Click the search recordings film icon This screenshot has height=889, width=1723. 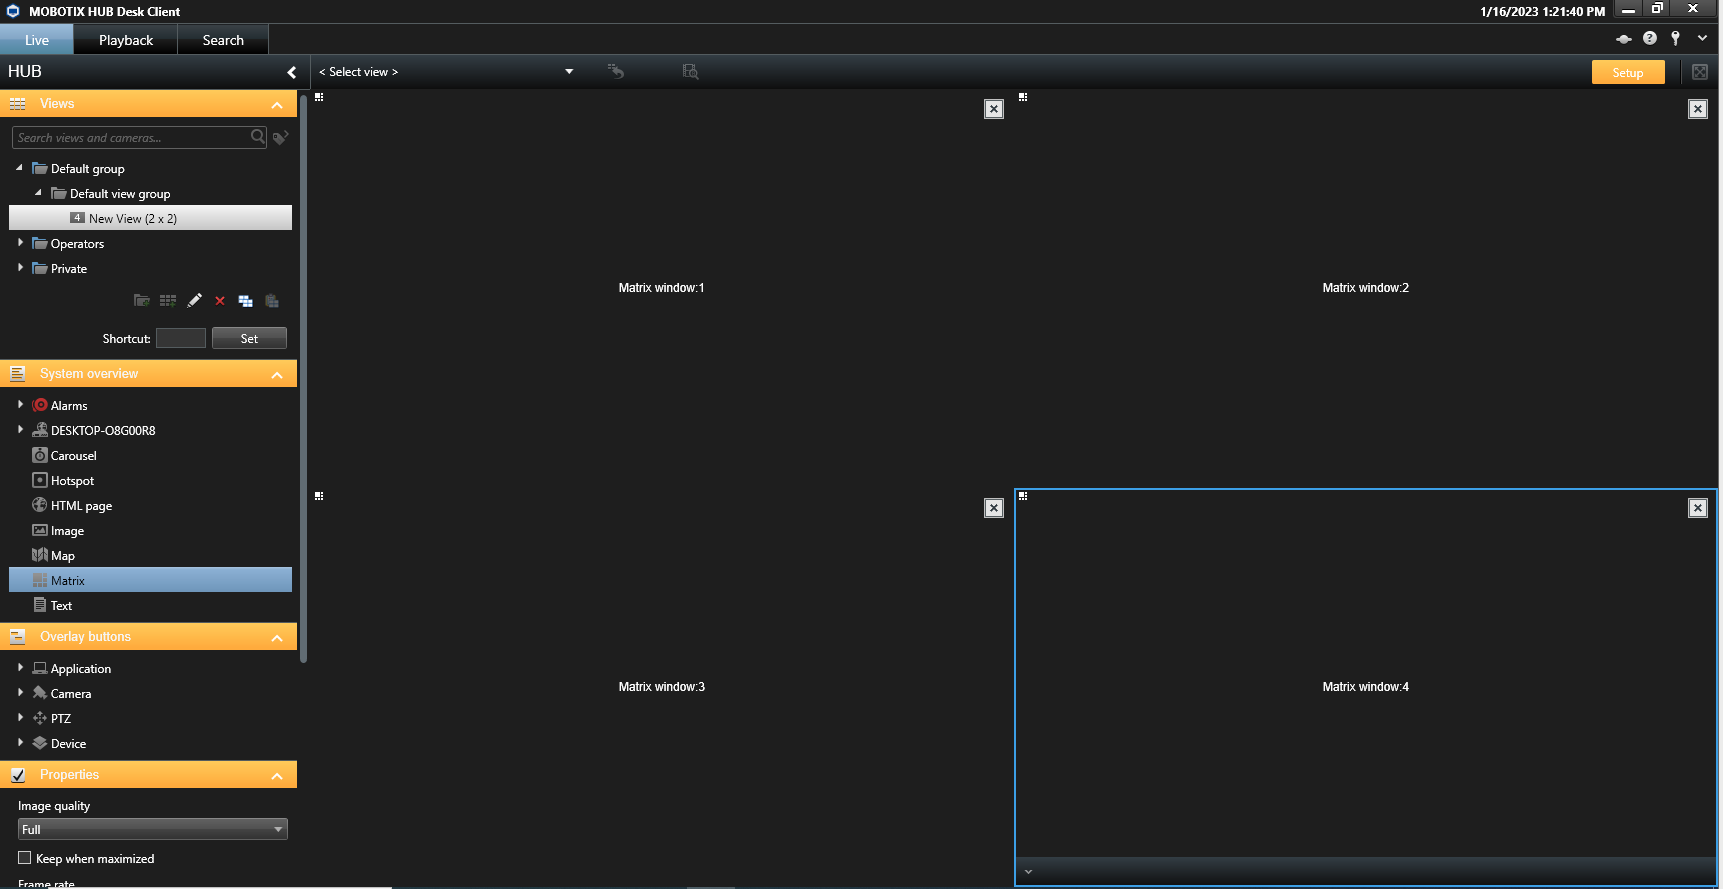coord(690,71)
